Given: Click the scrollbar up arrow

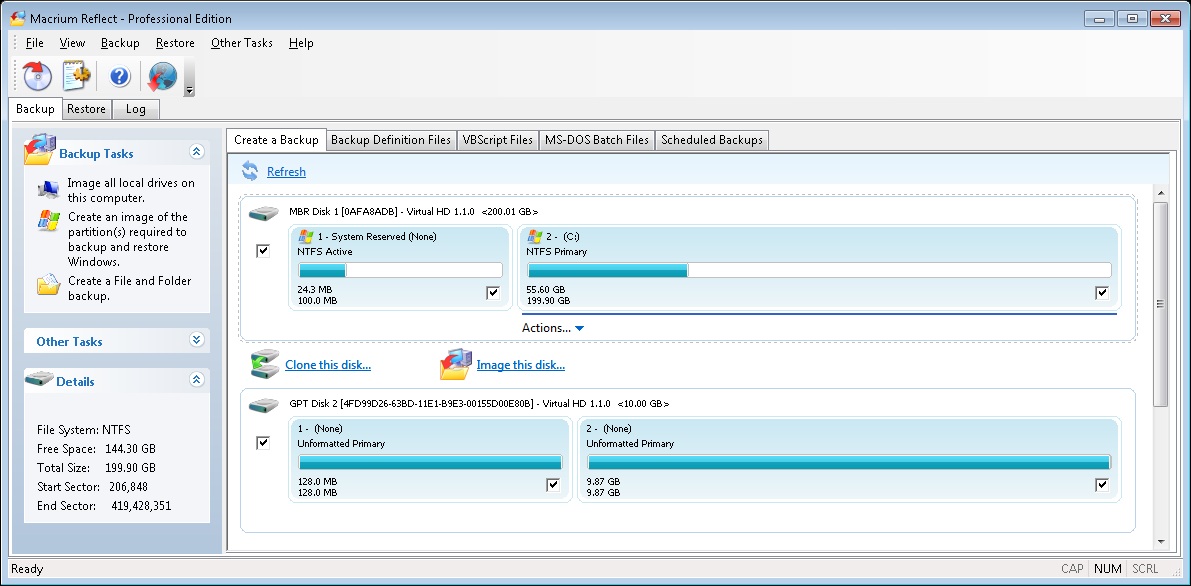Looking at the screenshot, I should coord(1160,191).
